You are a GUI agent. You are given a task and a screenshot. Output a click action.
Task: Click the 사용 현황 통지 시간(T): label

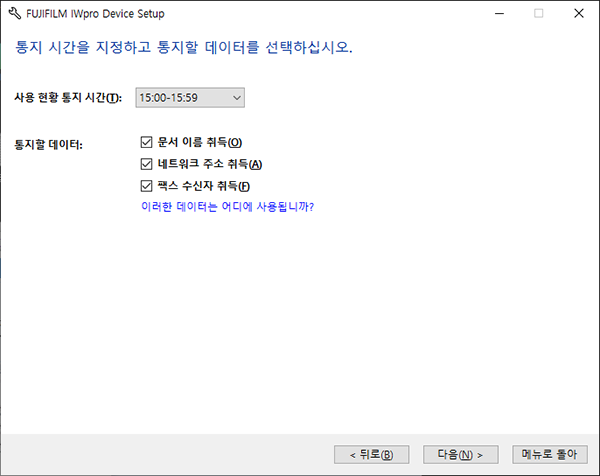(x=68, y=98)
